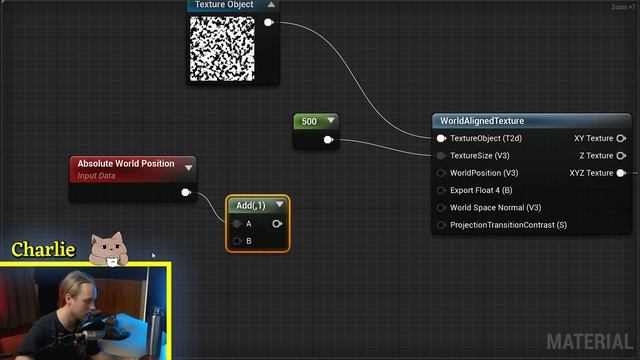Select the Texture Object node title
Screen dimensions: 640x360
click(224, 4)
